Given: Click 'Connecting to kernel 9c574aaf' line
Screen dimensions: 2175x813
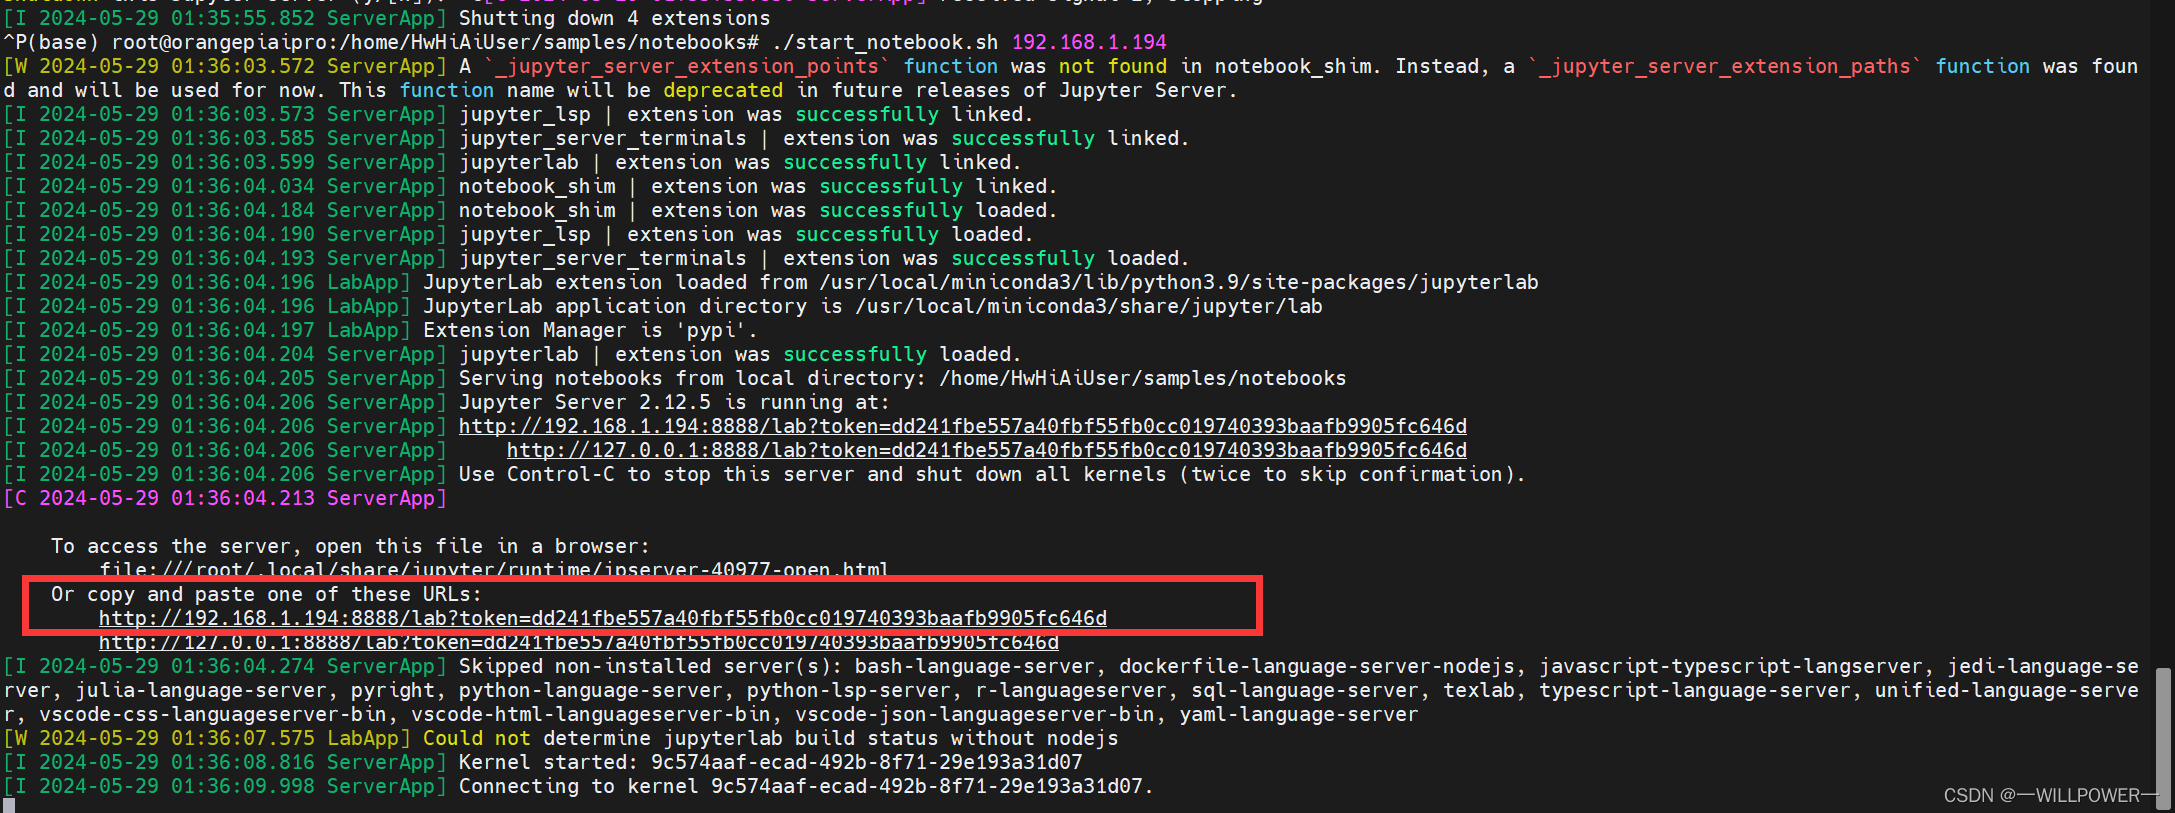Looking at the screenshot, I should (x=806, y=786).
